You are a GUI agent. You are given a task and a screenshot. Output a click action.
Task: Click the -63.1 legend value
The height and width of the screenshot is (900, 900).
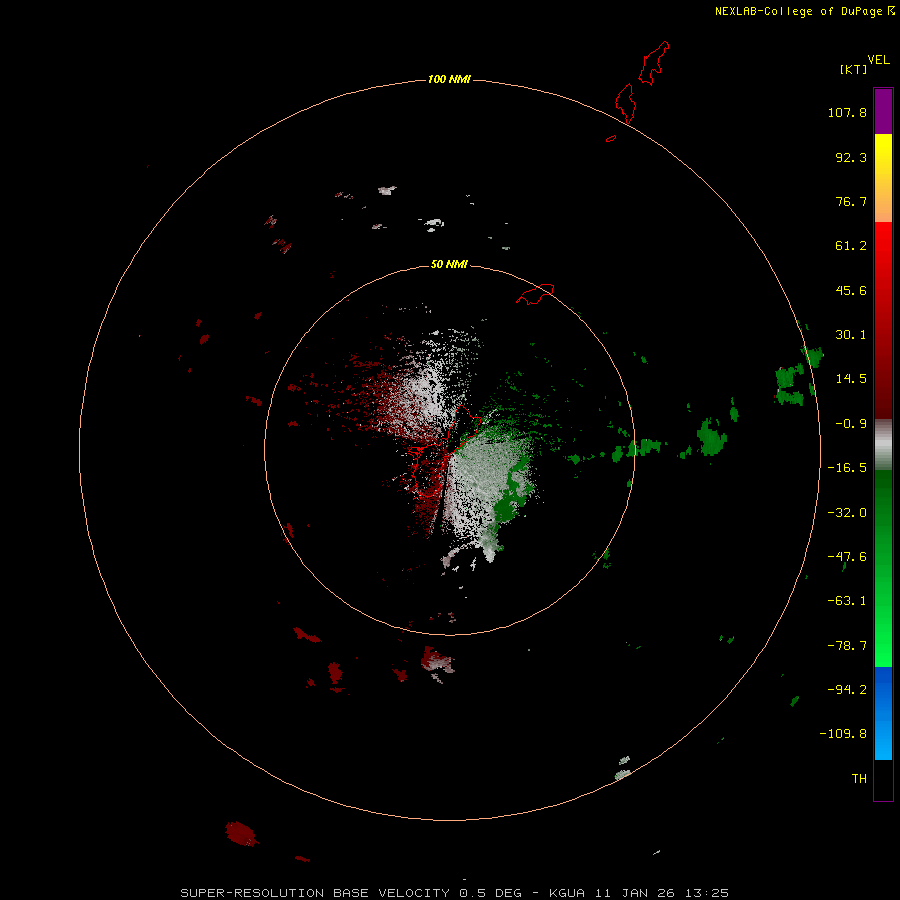[847, 601]
